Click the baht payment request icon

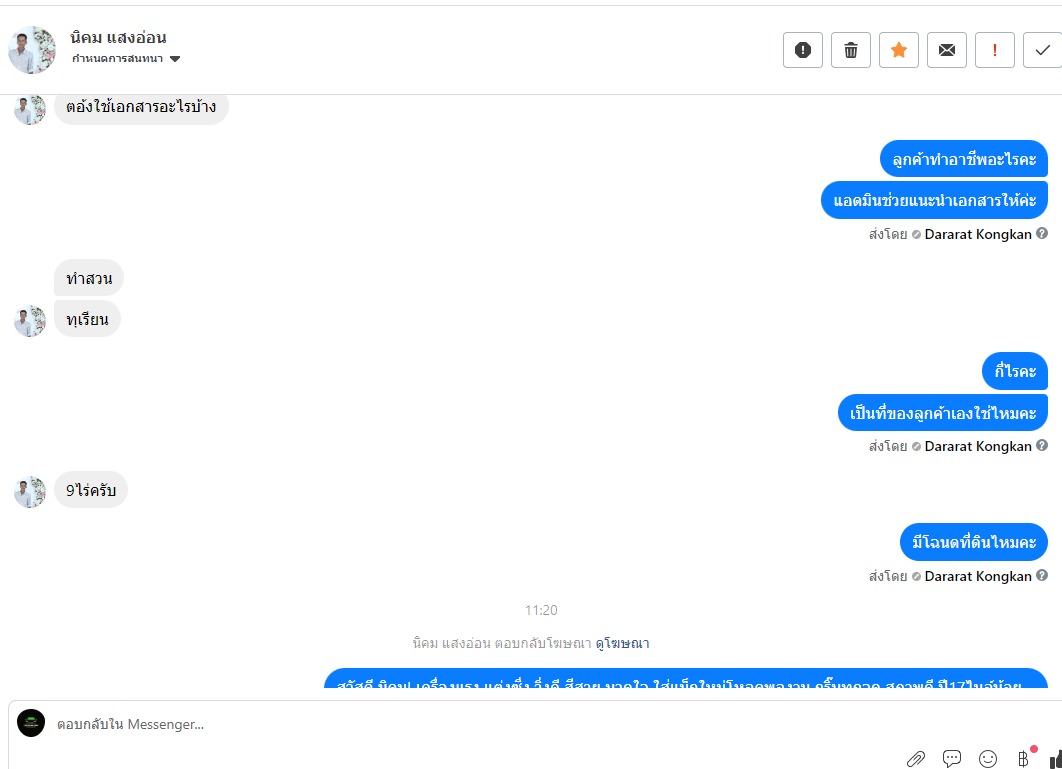pyautogui.click(x=1023, y=759)
